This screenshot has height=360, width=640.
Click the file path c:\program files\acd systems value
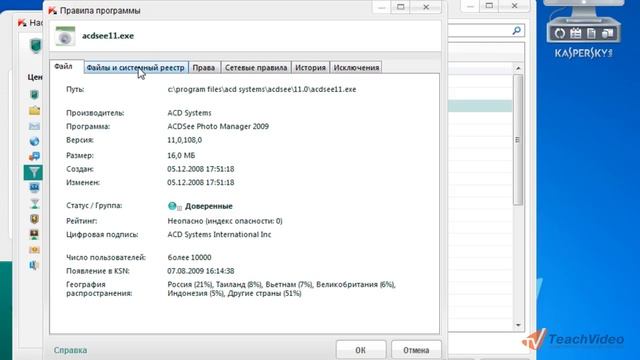(x=262, y=89)
